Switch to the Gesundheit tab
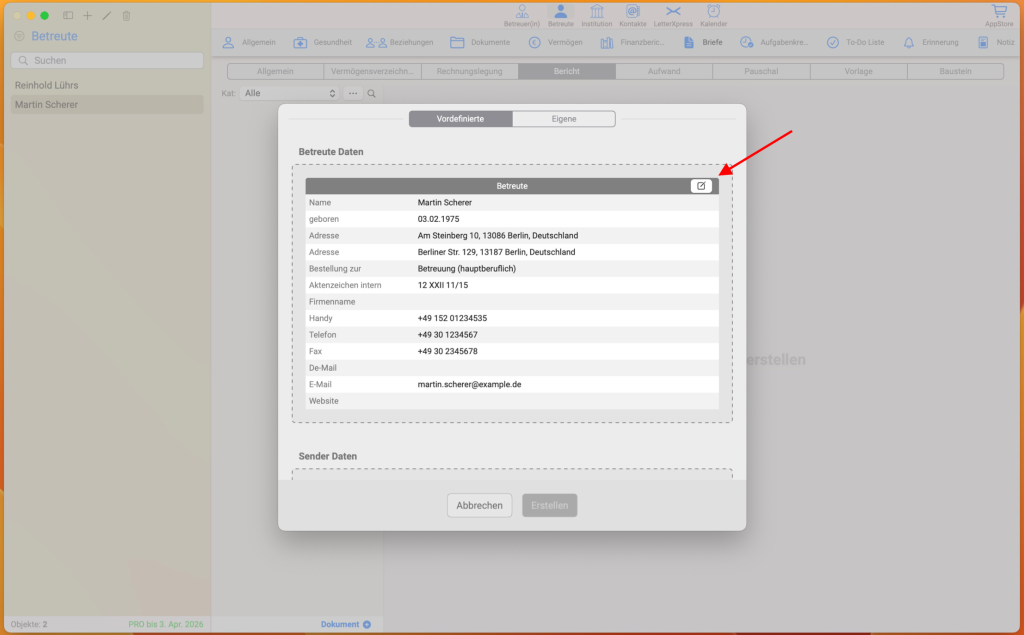The height and width of the screenshot is (635, 1024). coord(322,43)
